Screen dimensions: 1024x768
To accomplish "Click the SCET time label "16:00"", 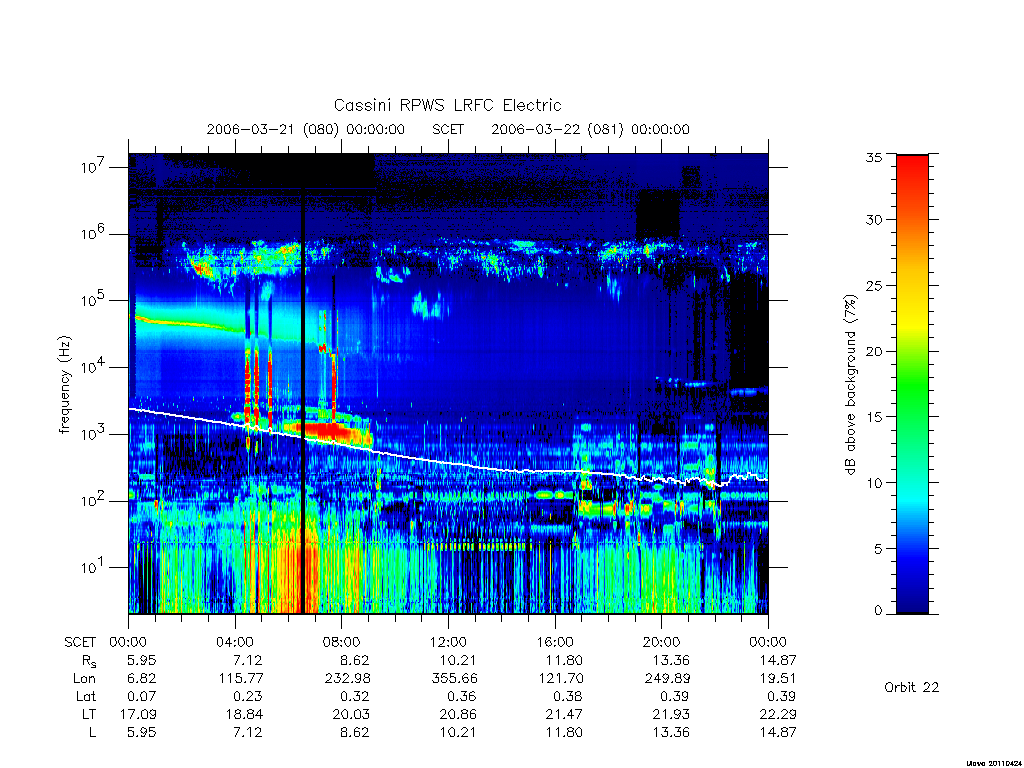I will click(x=555, y=642).
